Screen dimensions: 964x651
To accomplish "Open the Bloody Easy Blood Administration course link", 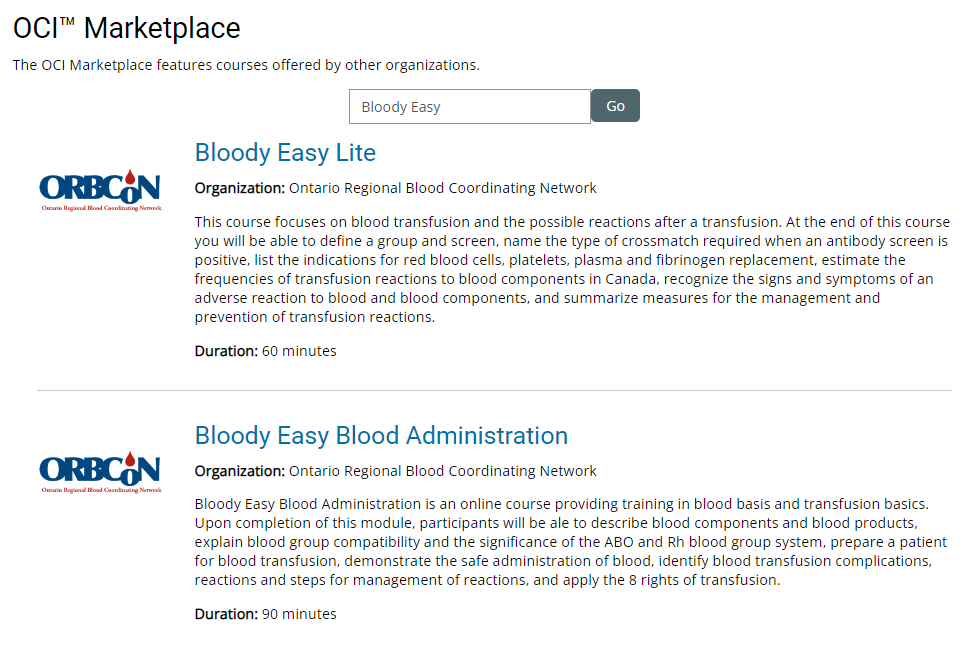I will 381,436.
